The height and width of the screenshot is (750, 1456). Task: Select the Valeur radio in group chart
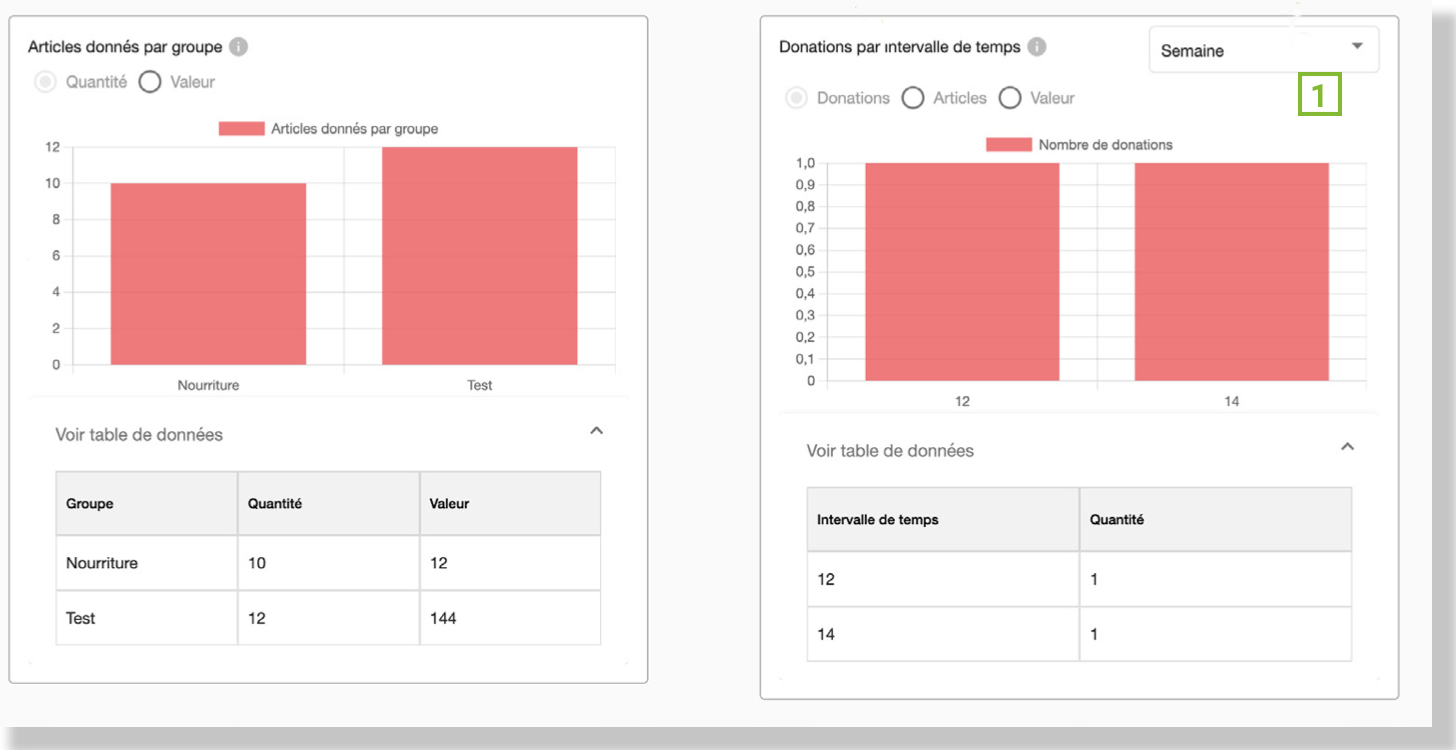pyautogui.click(x=150, y=82)
